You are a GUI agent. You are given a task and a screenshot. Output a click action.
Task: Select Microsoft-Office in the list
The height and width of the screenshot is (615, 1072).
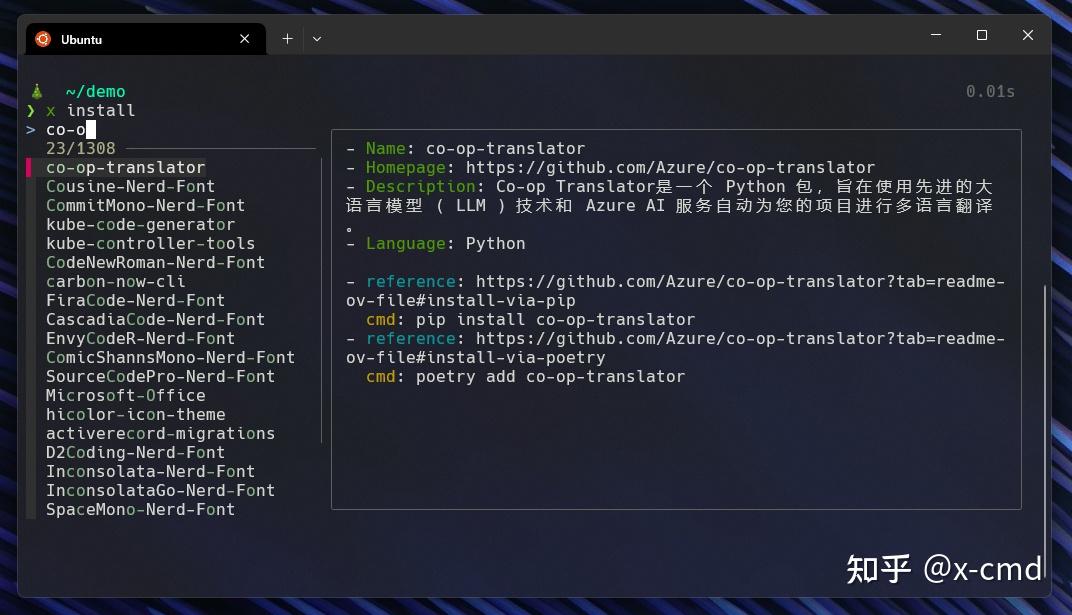tap(125, 396)
